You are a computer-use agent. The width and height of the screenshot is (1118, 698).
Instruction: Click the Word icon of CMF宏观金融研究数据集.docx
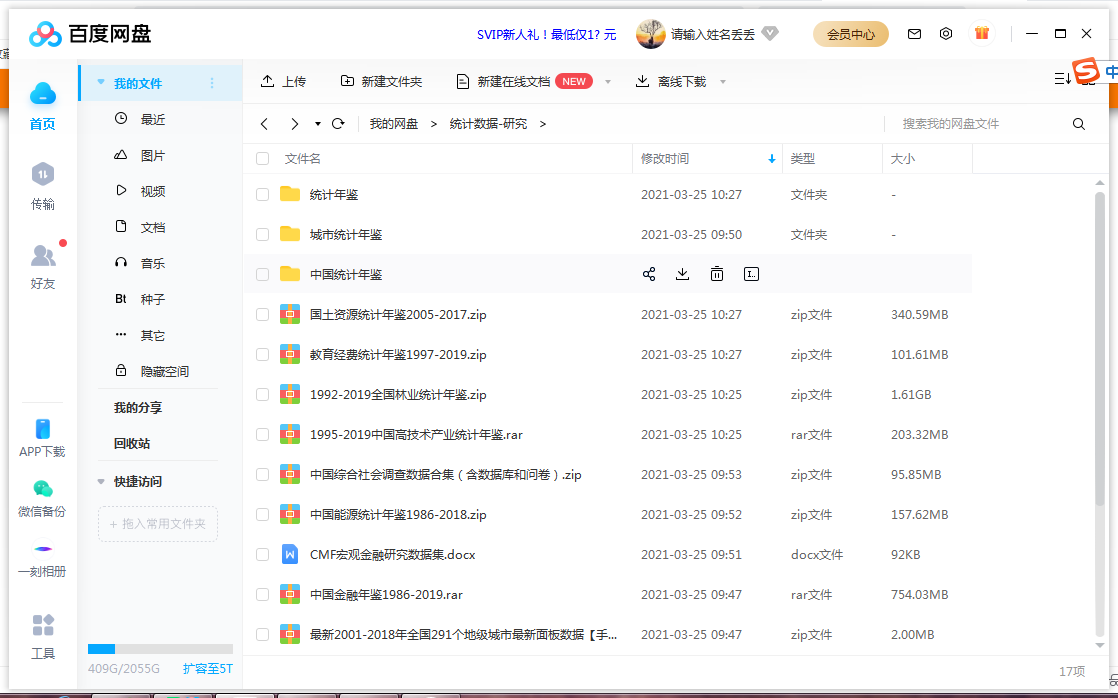click(x=289, y=554)
